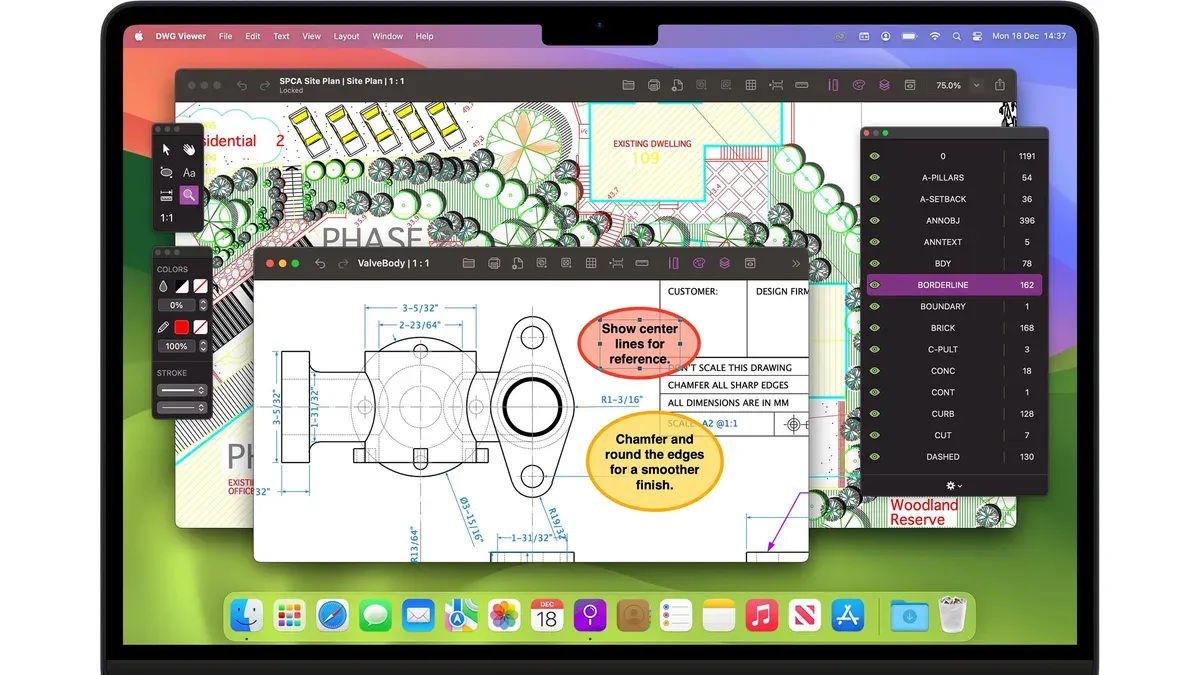Screen dimensions: 1200x675
Task: Open the File menu
Action: point(226,36)
